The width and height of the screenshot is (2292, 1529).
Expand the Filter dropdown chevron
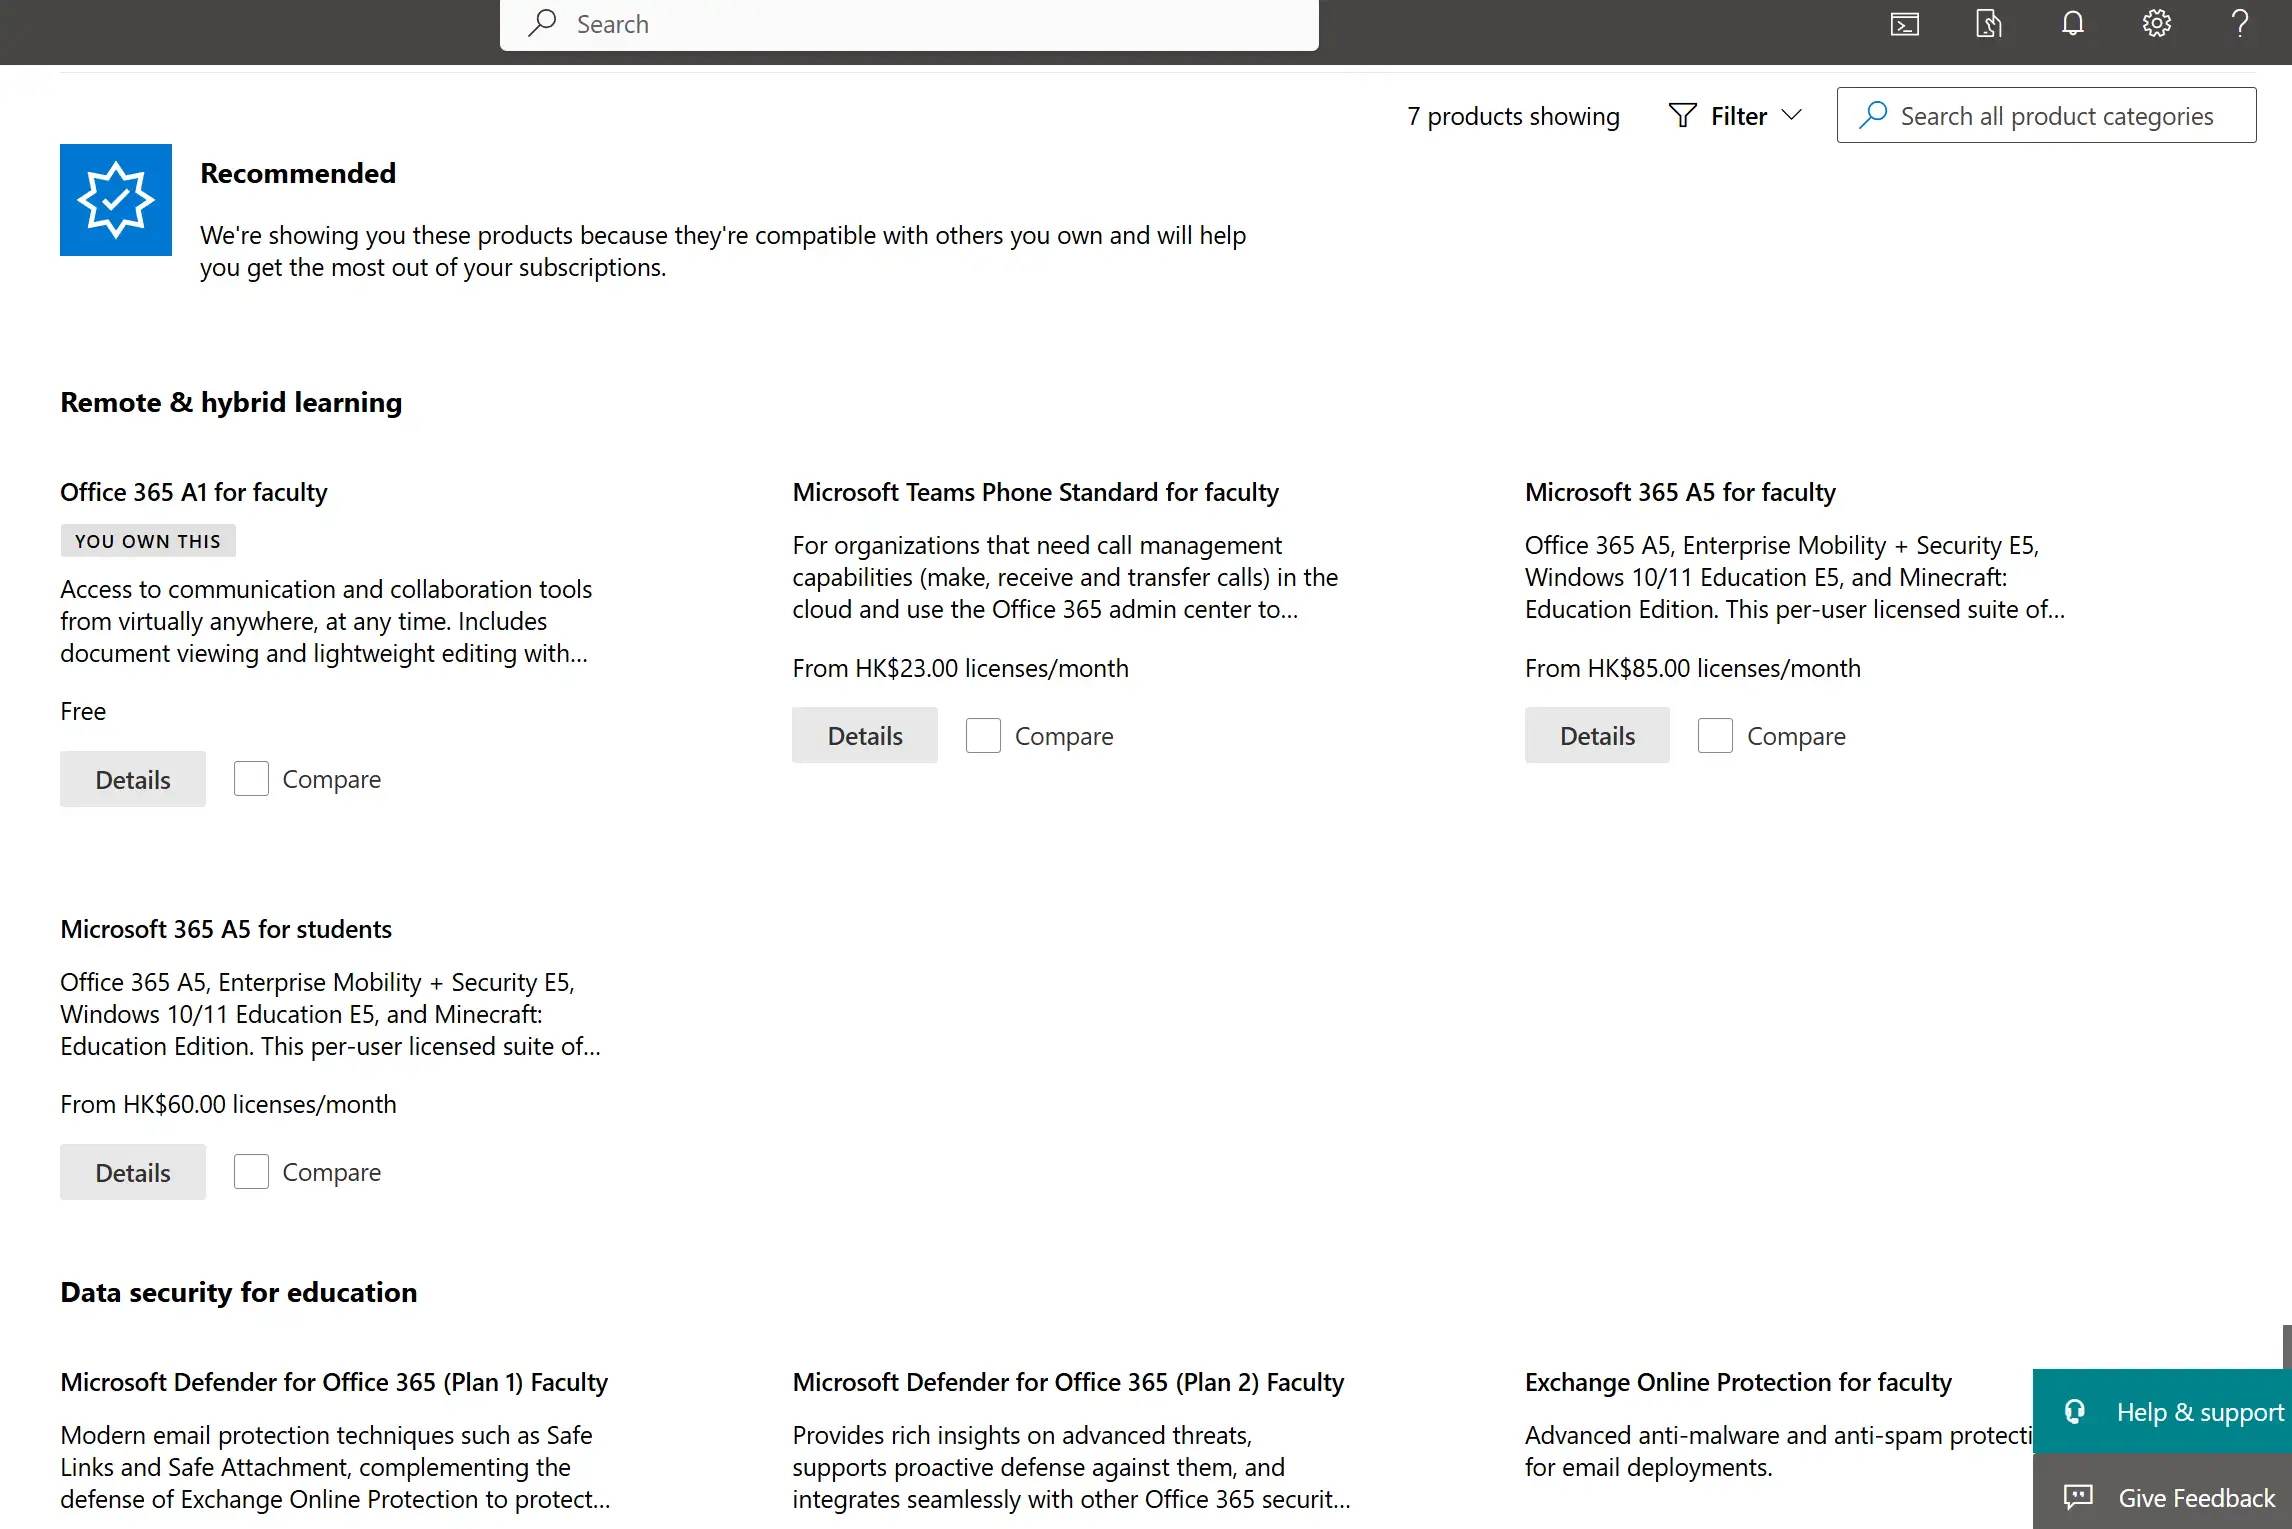coord(1792,116)
